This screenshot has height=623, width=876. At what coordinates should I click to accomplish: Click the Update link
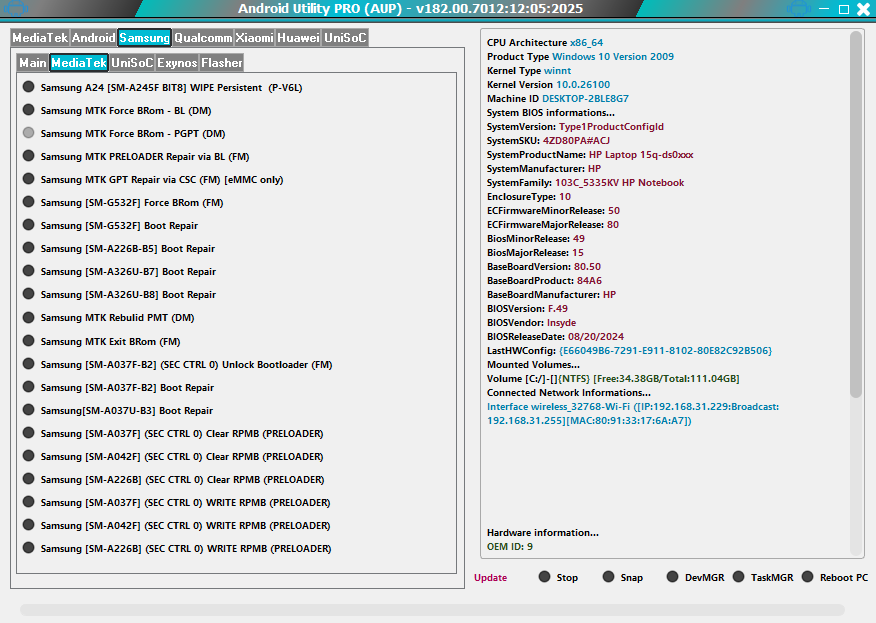[x=491, y=578]
